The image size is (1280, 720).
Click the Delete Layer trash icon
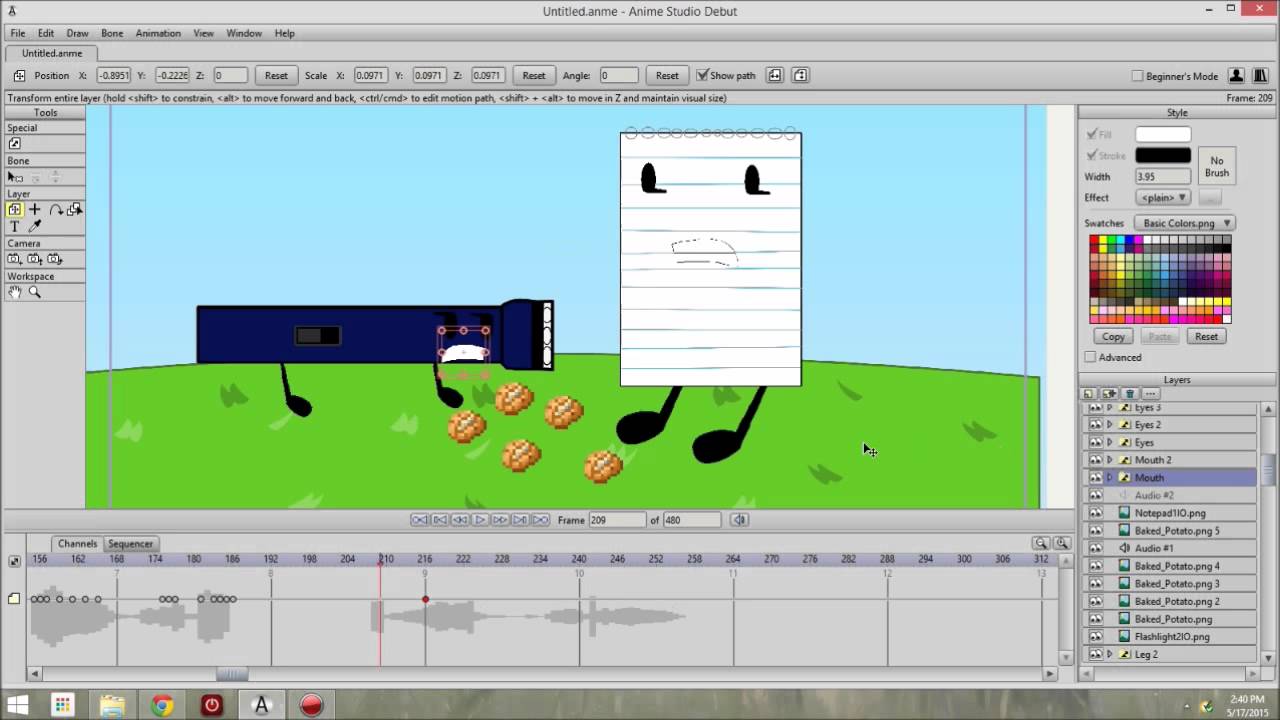click(1130, 394)
